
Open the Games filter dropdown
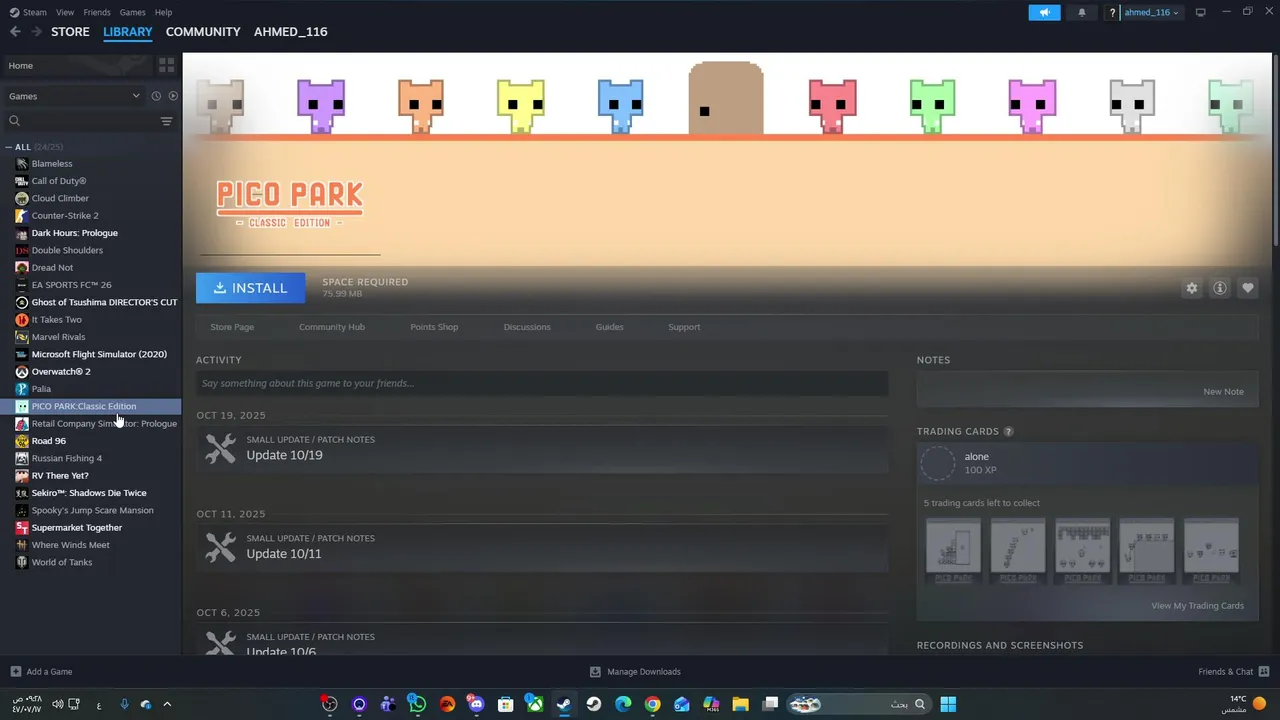click(74, 96)
